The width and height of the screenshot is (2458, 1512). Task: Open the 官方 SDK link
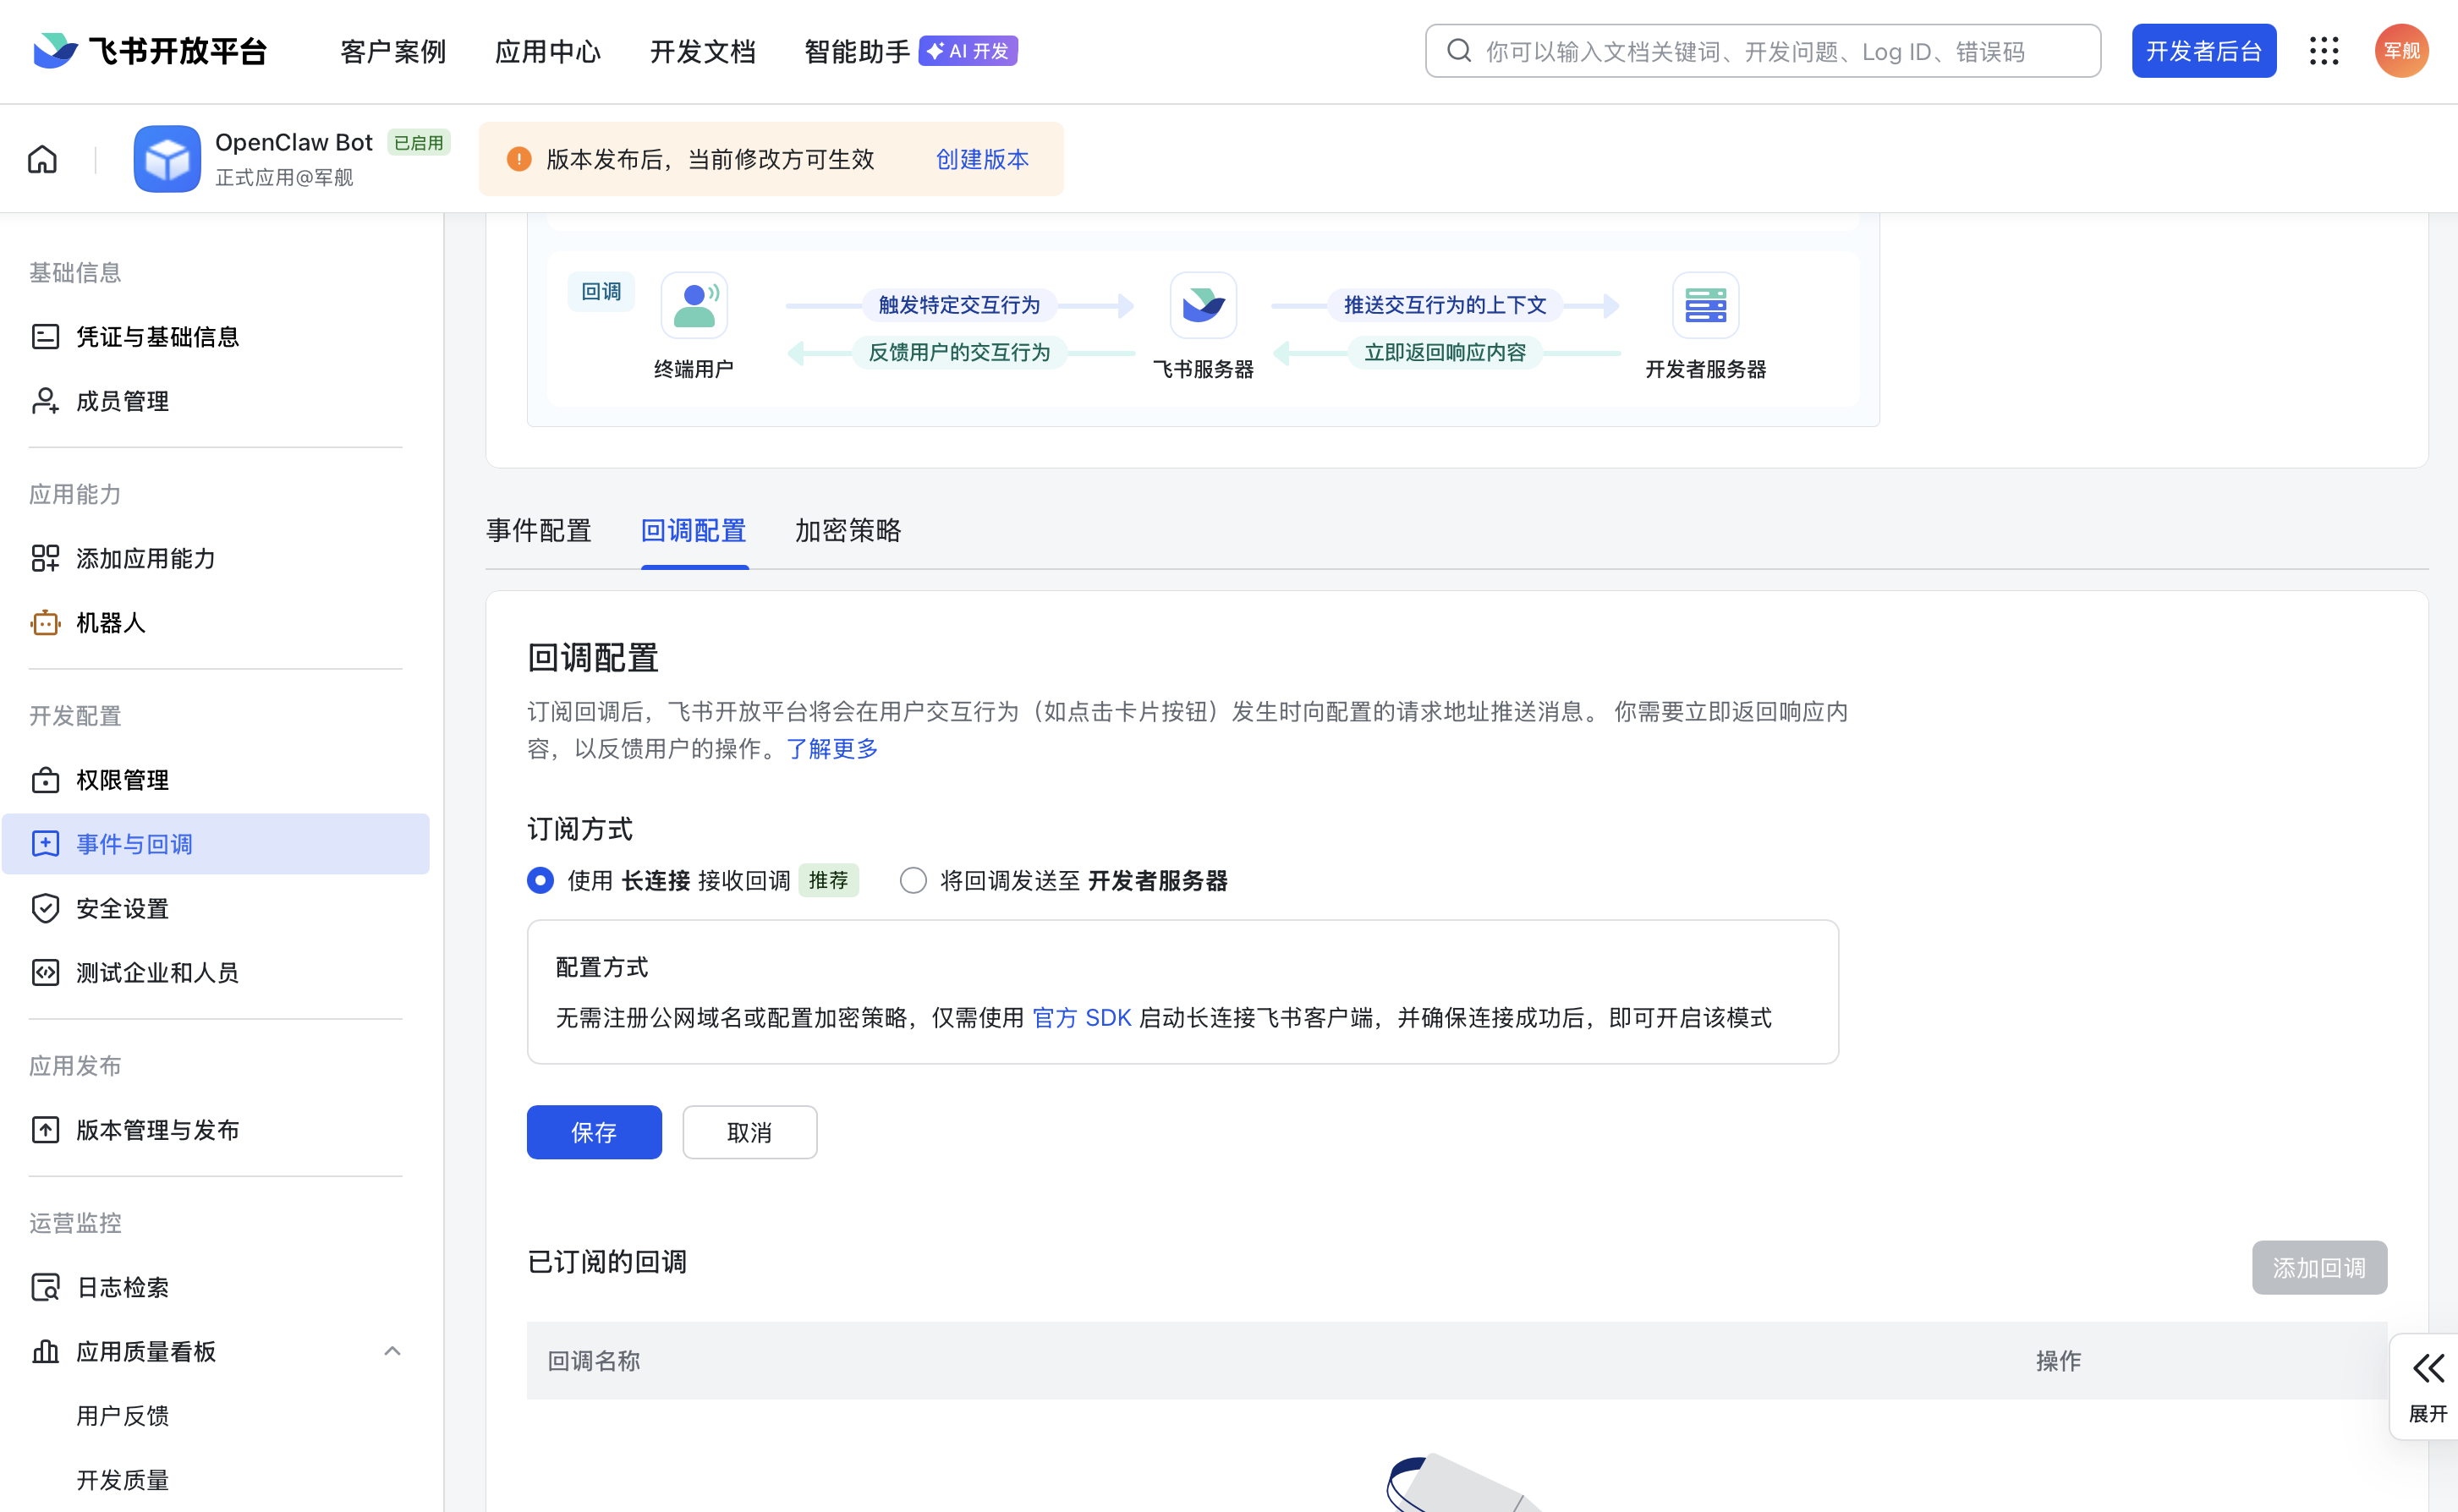pos(1081,1018)
